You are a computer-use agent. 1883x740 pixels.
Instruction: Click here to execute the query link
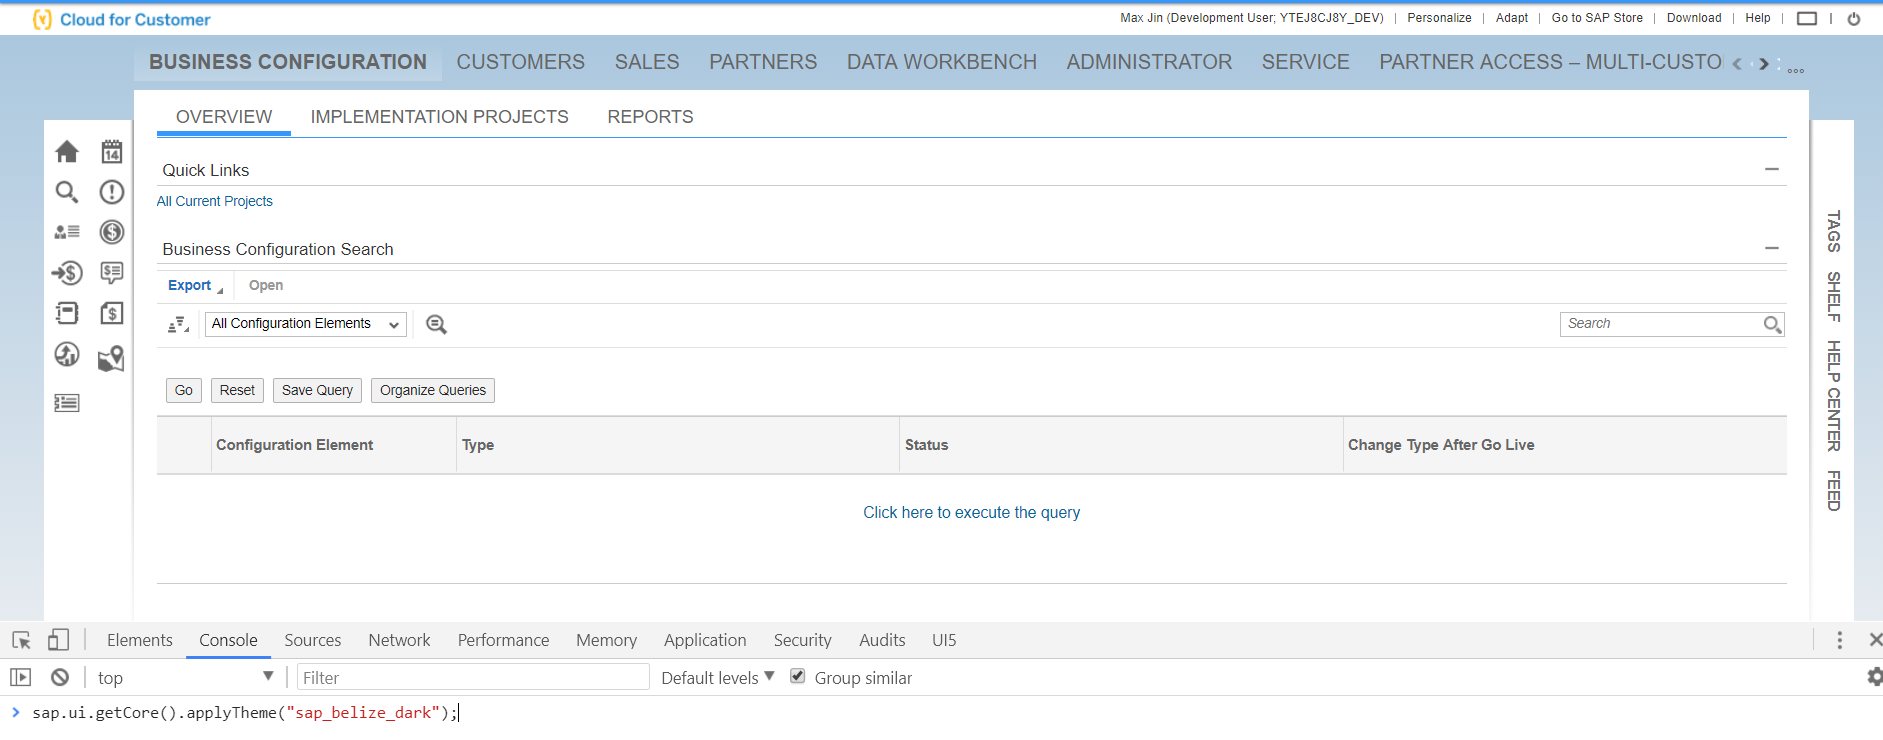(972, 512)
